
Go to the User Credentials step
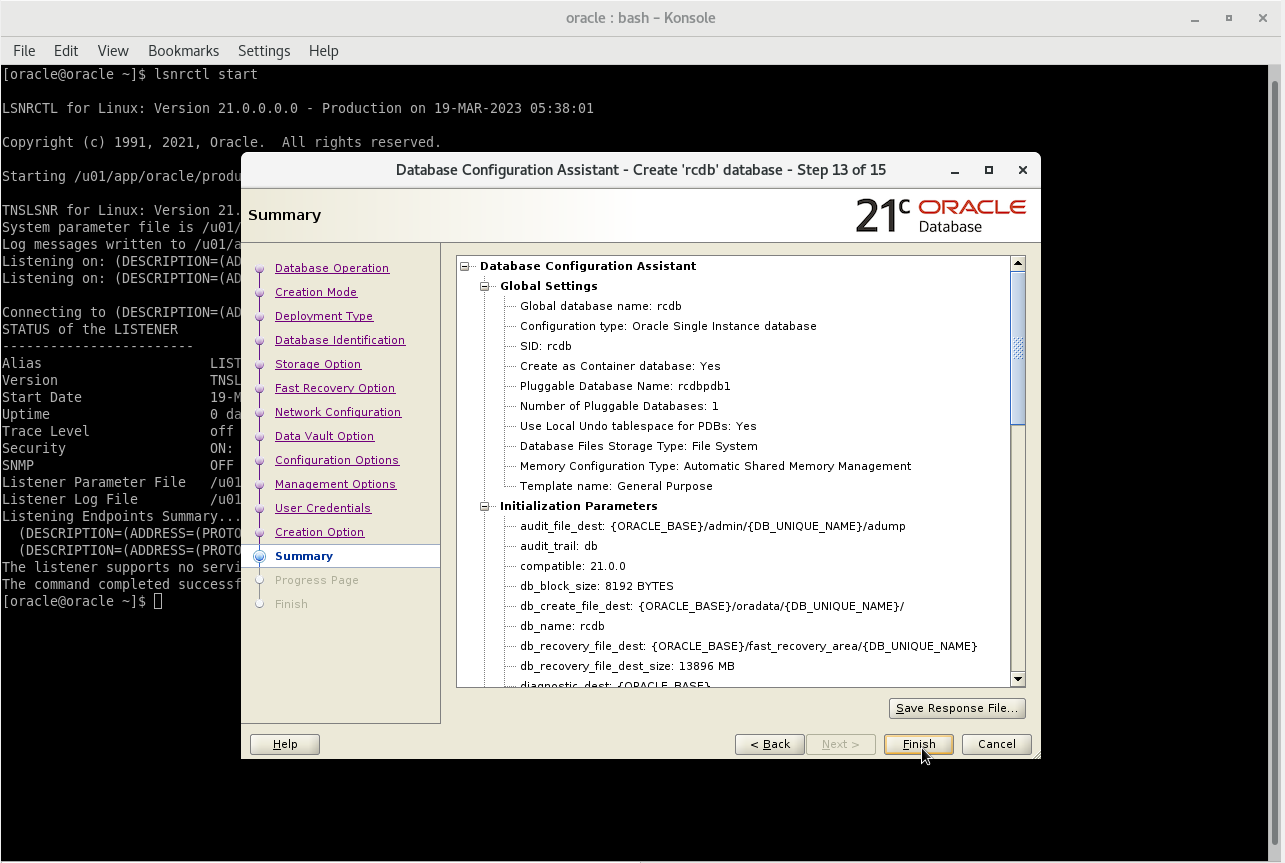(323, 508)
